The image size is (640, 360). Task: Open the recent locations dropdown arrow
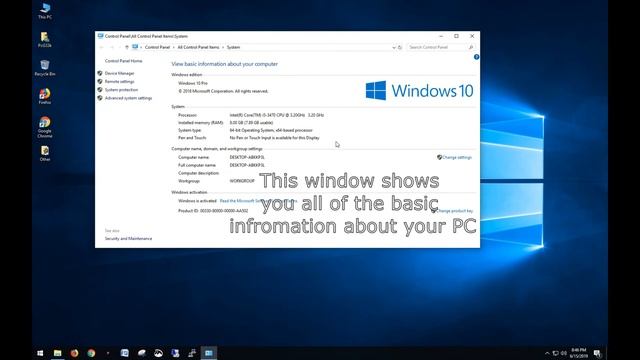point(120,47)
